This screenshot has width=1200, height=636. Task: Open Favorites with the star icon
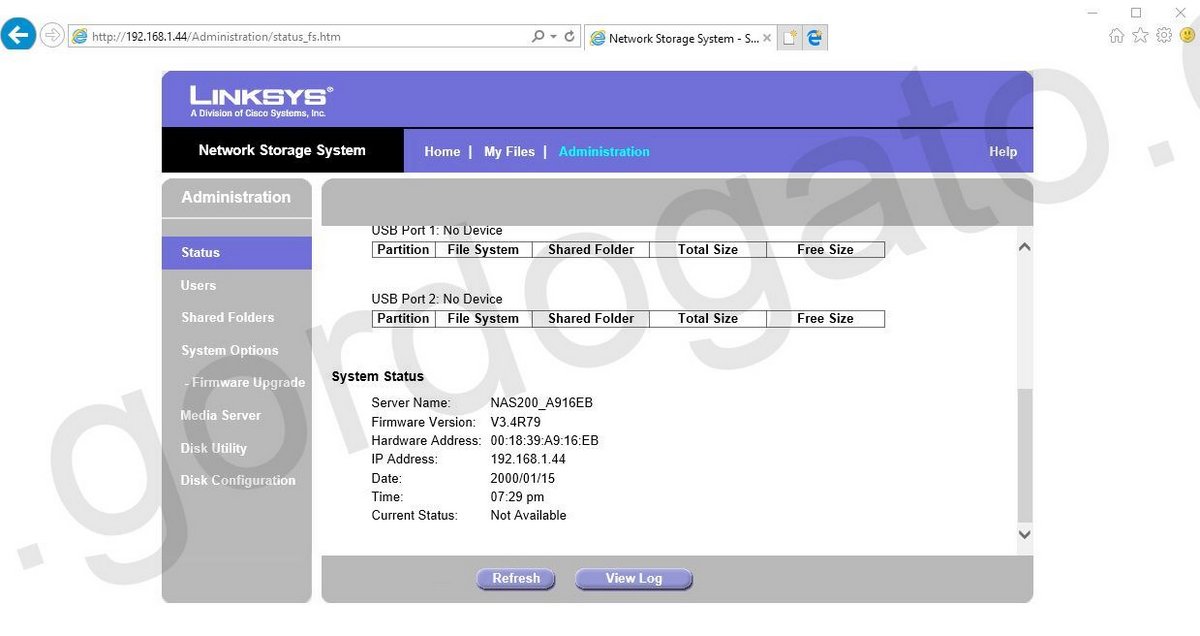[x=1139, y=34]
